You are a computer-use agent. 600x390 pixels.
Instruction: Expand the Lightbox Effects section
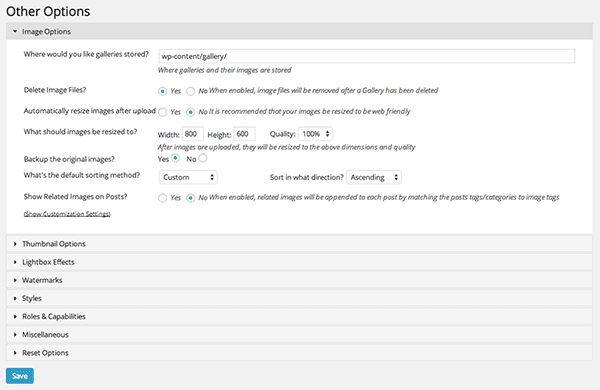pos(299,262)
